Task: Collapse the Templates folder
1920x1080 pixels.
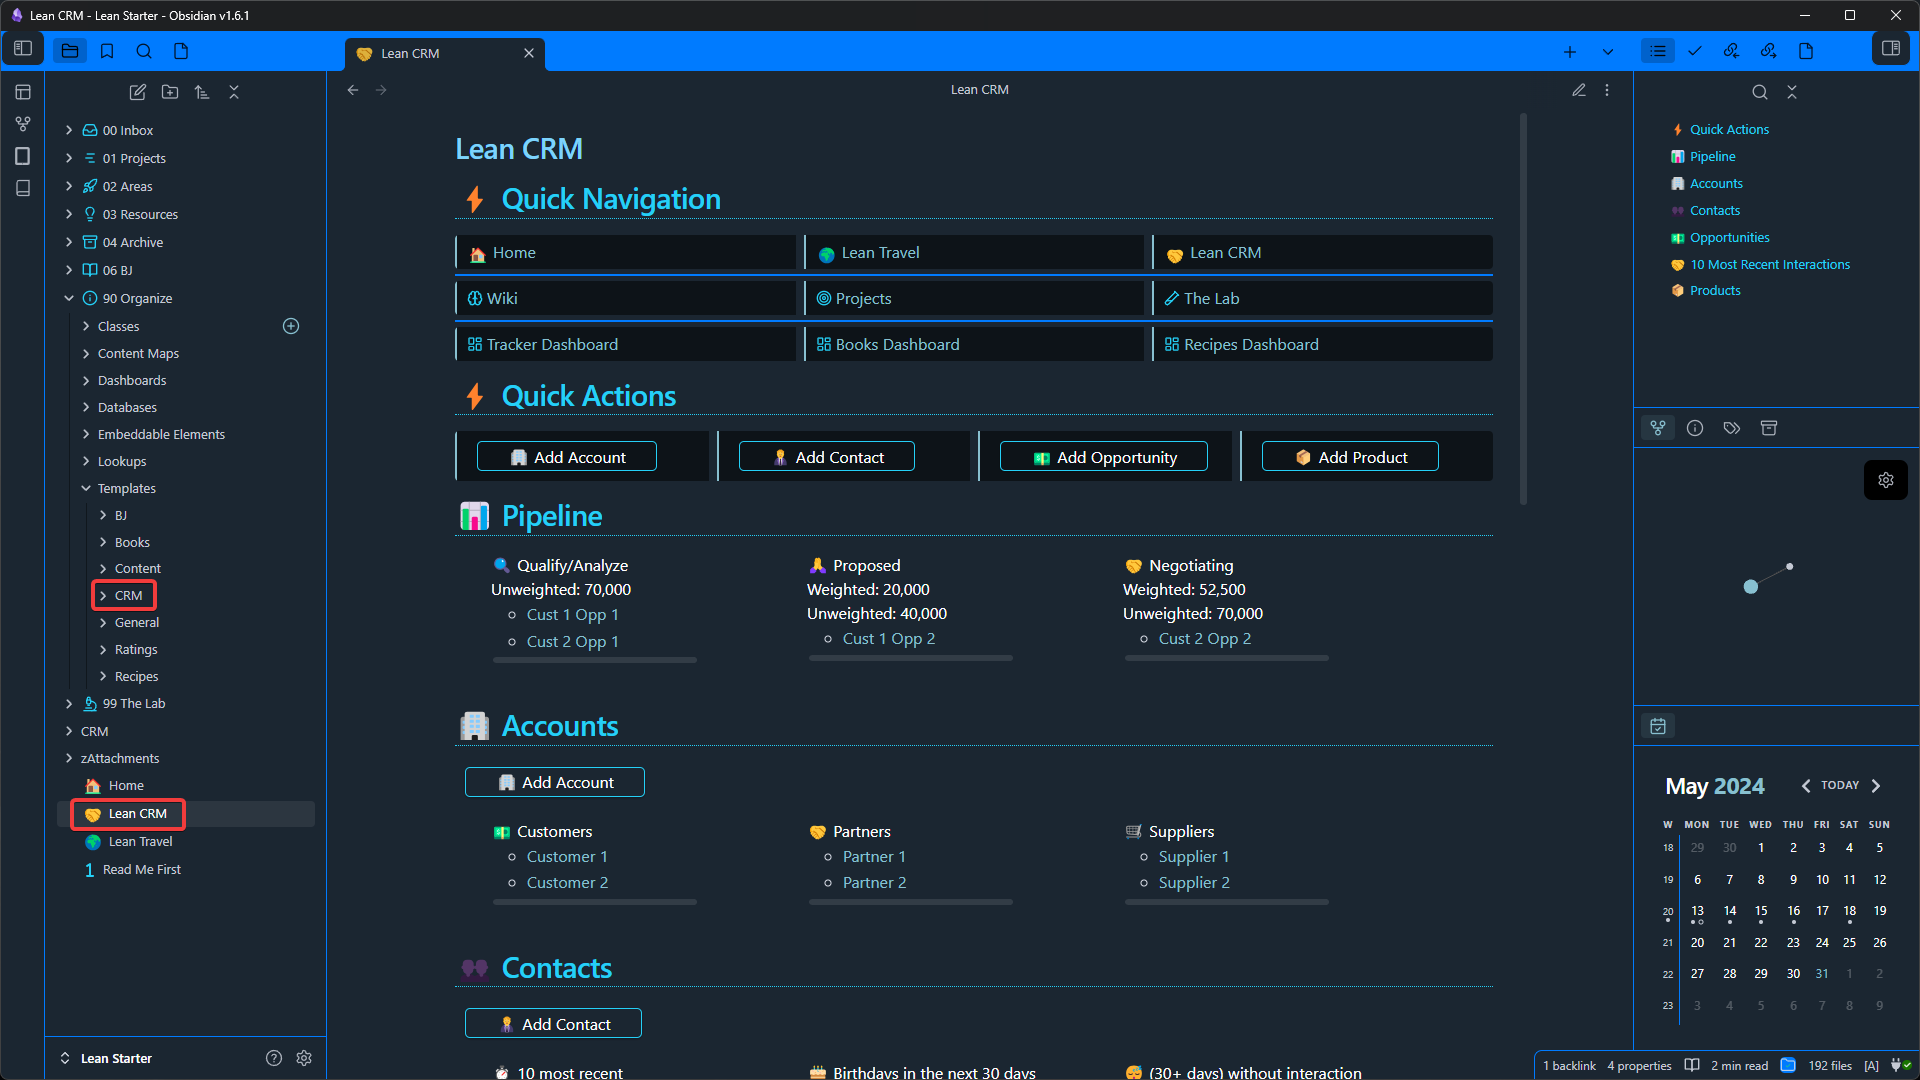Action: [86, 488]
